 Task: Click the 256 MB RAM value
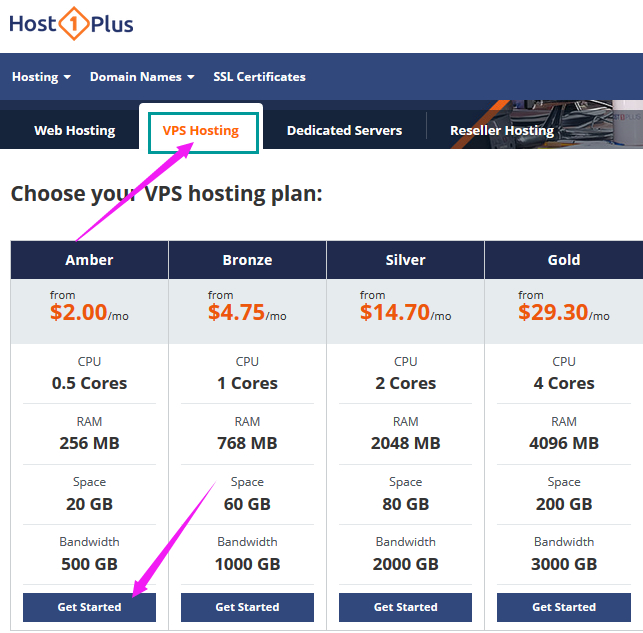coord(89,443)
